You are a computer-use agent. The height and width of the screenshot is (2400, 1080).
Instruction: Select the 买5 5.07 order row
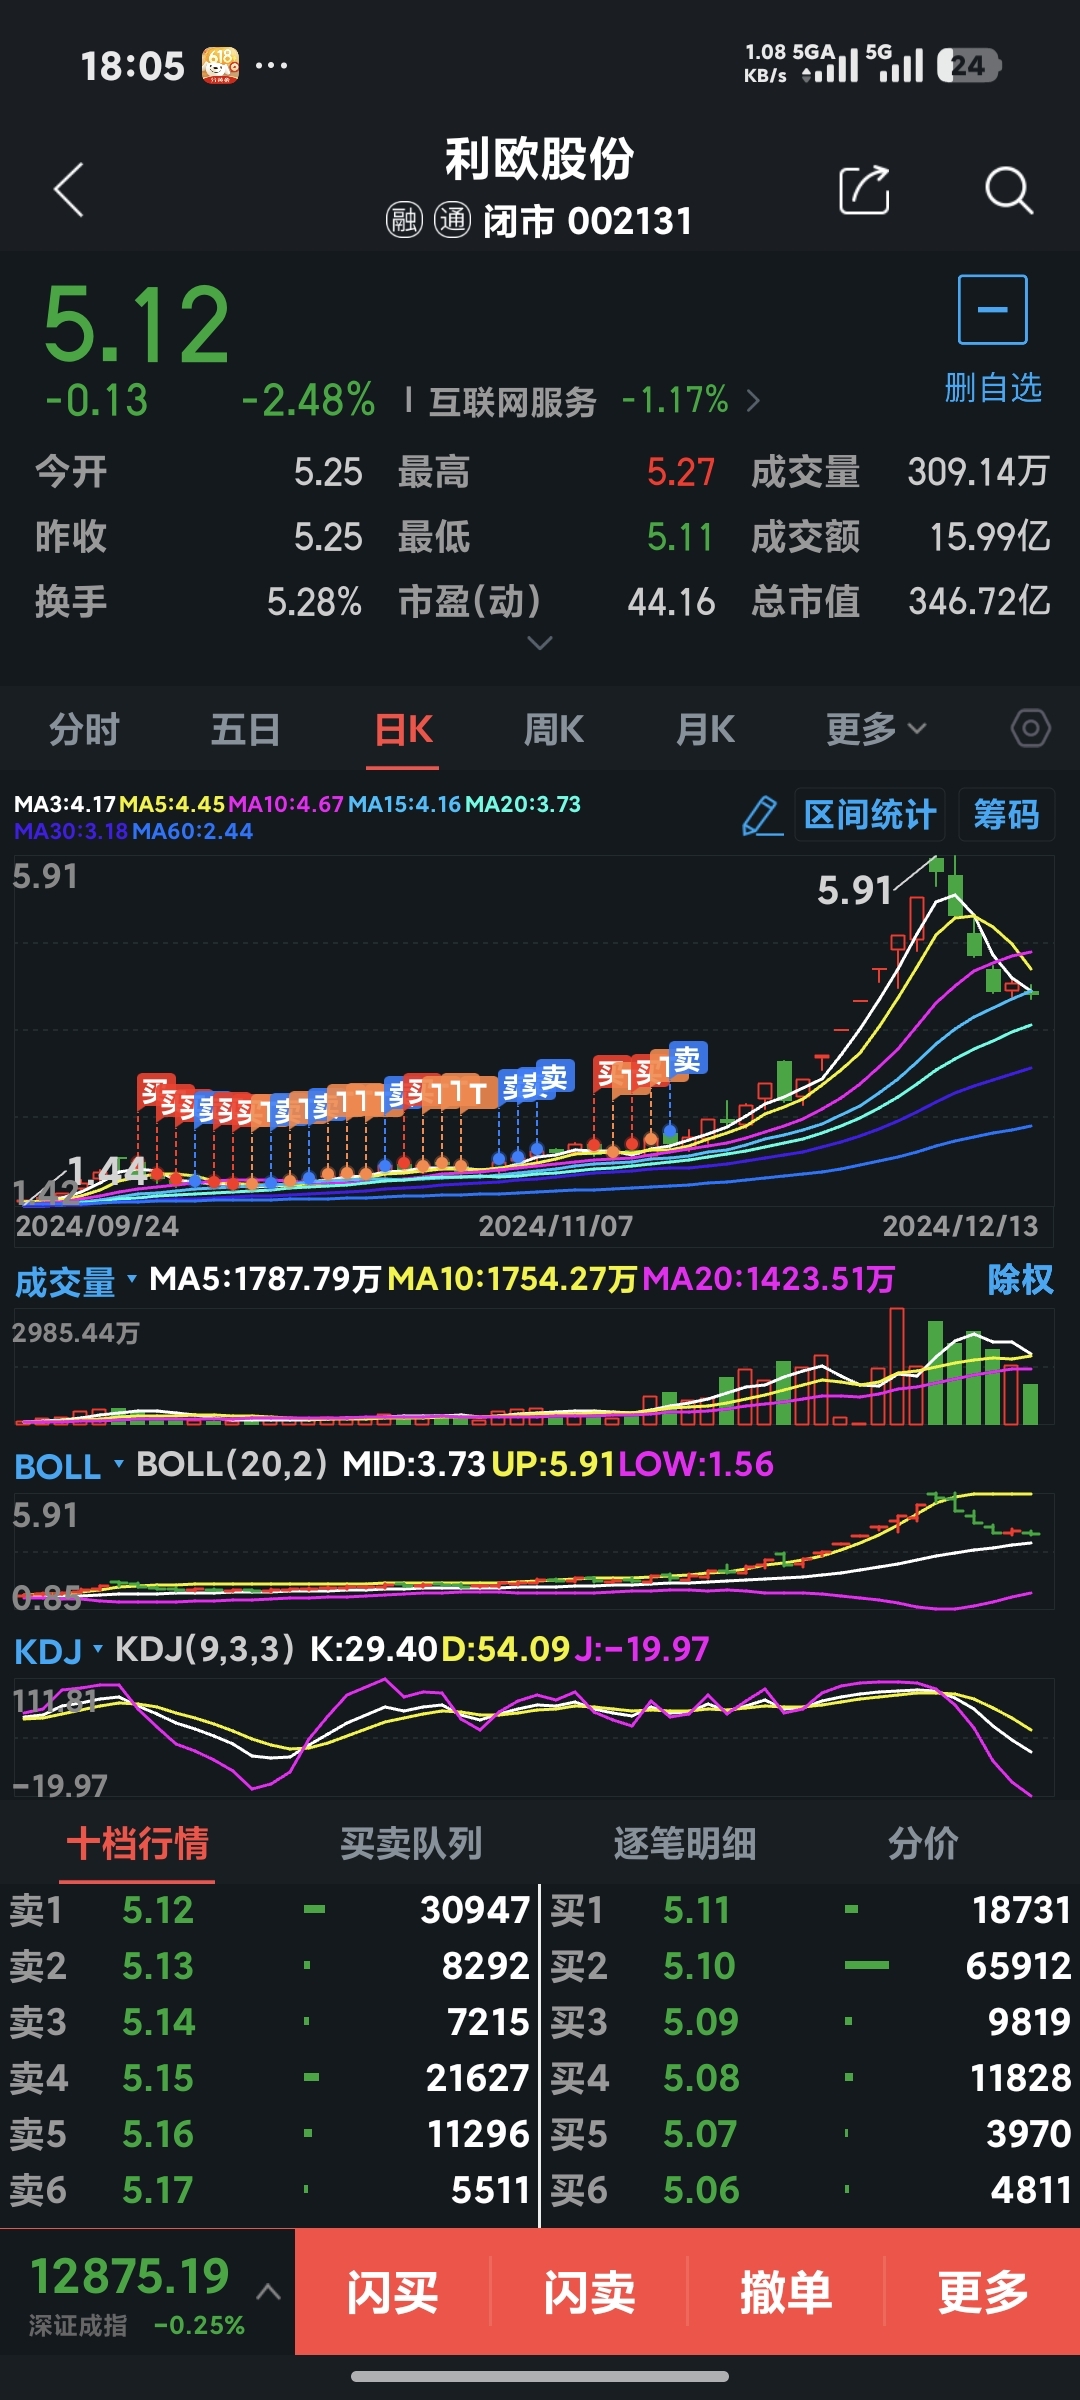pos(811,2134)
